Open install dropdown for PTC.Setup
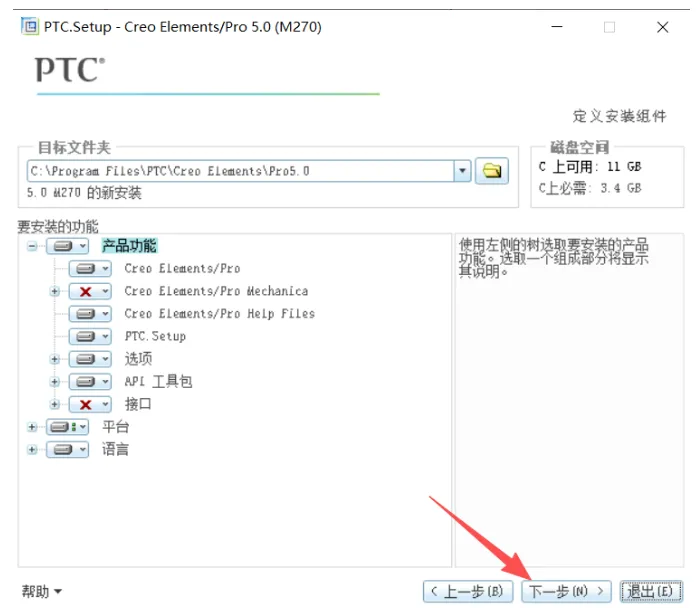698x608 pixels. 90,336
